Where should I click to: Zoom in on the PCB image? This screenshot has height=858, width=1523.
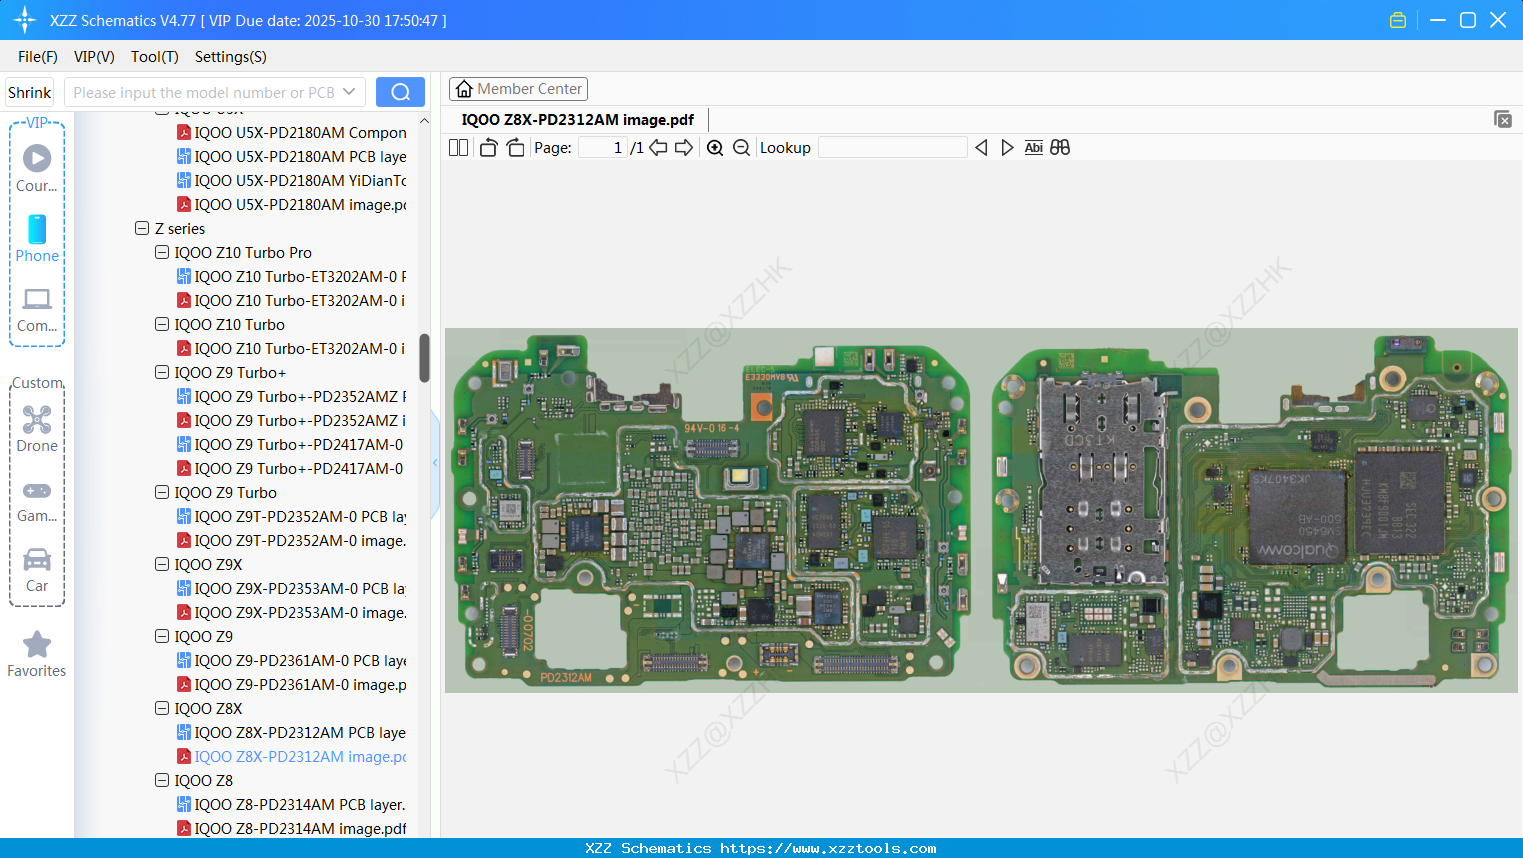(x=715, y=147)
